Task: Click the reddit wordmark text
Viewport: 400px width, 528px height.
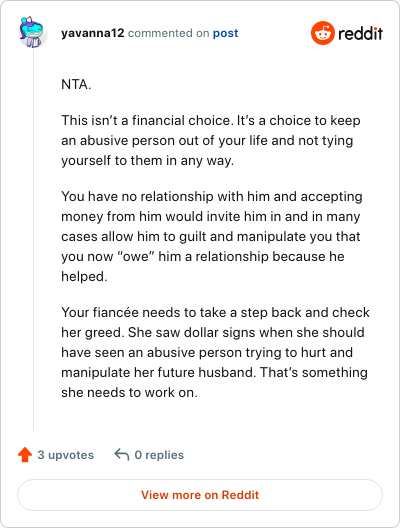Action: [360, 33]
